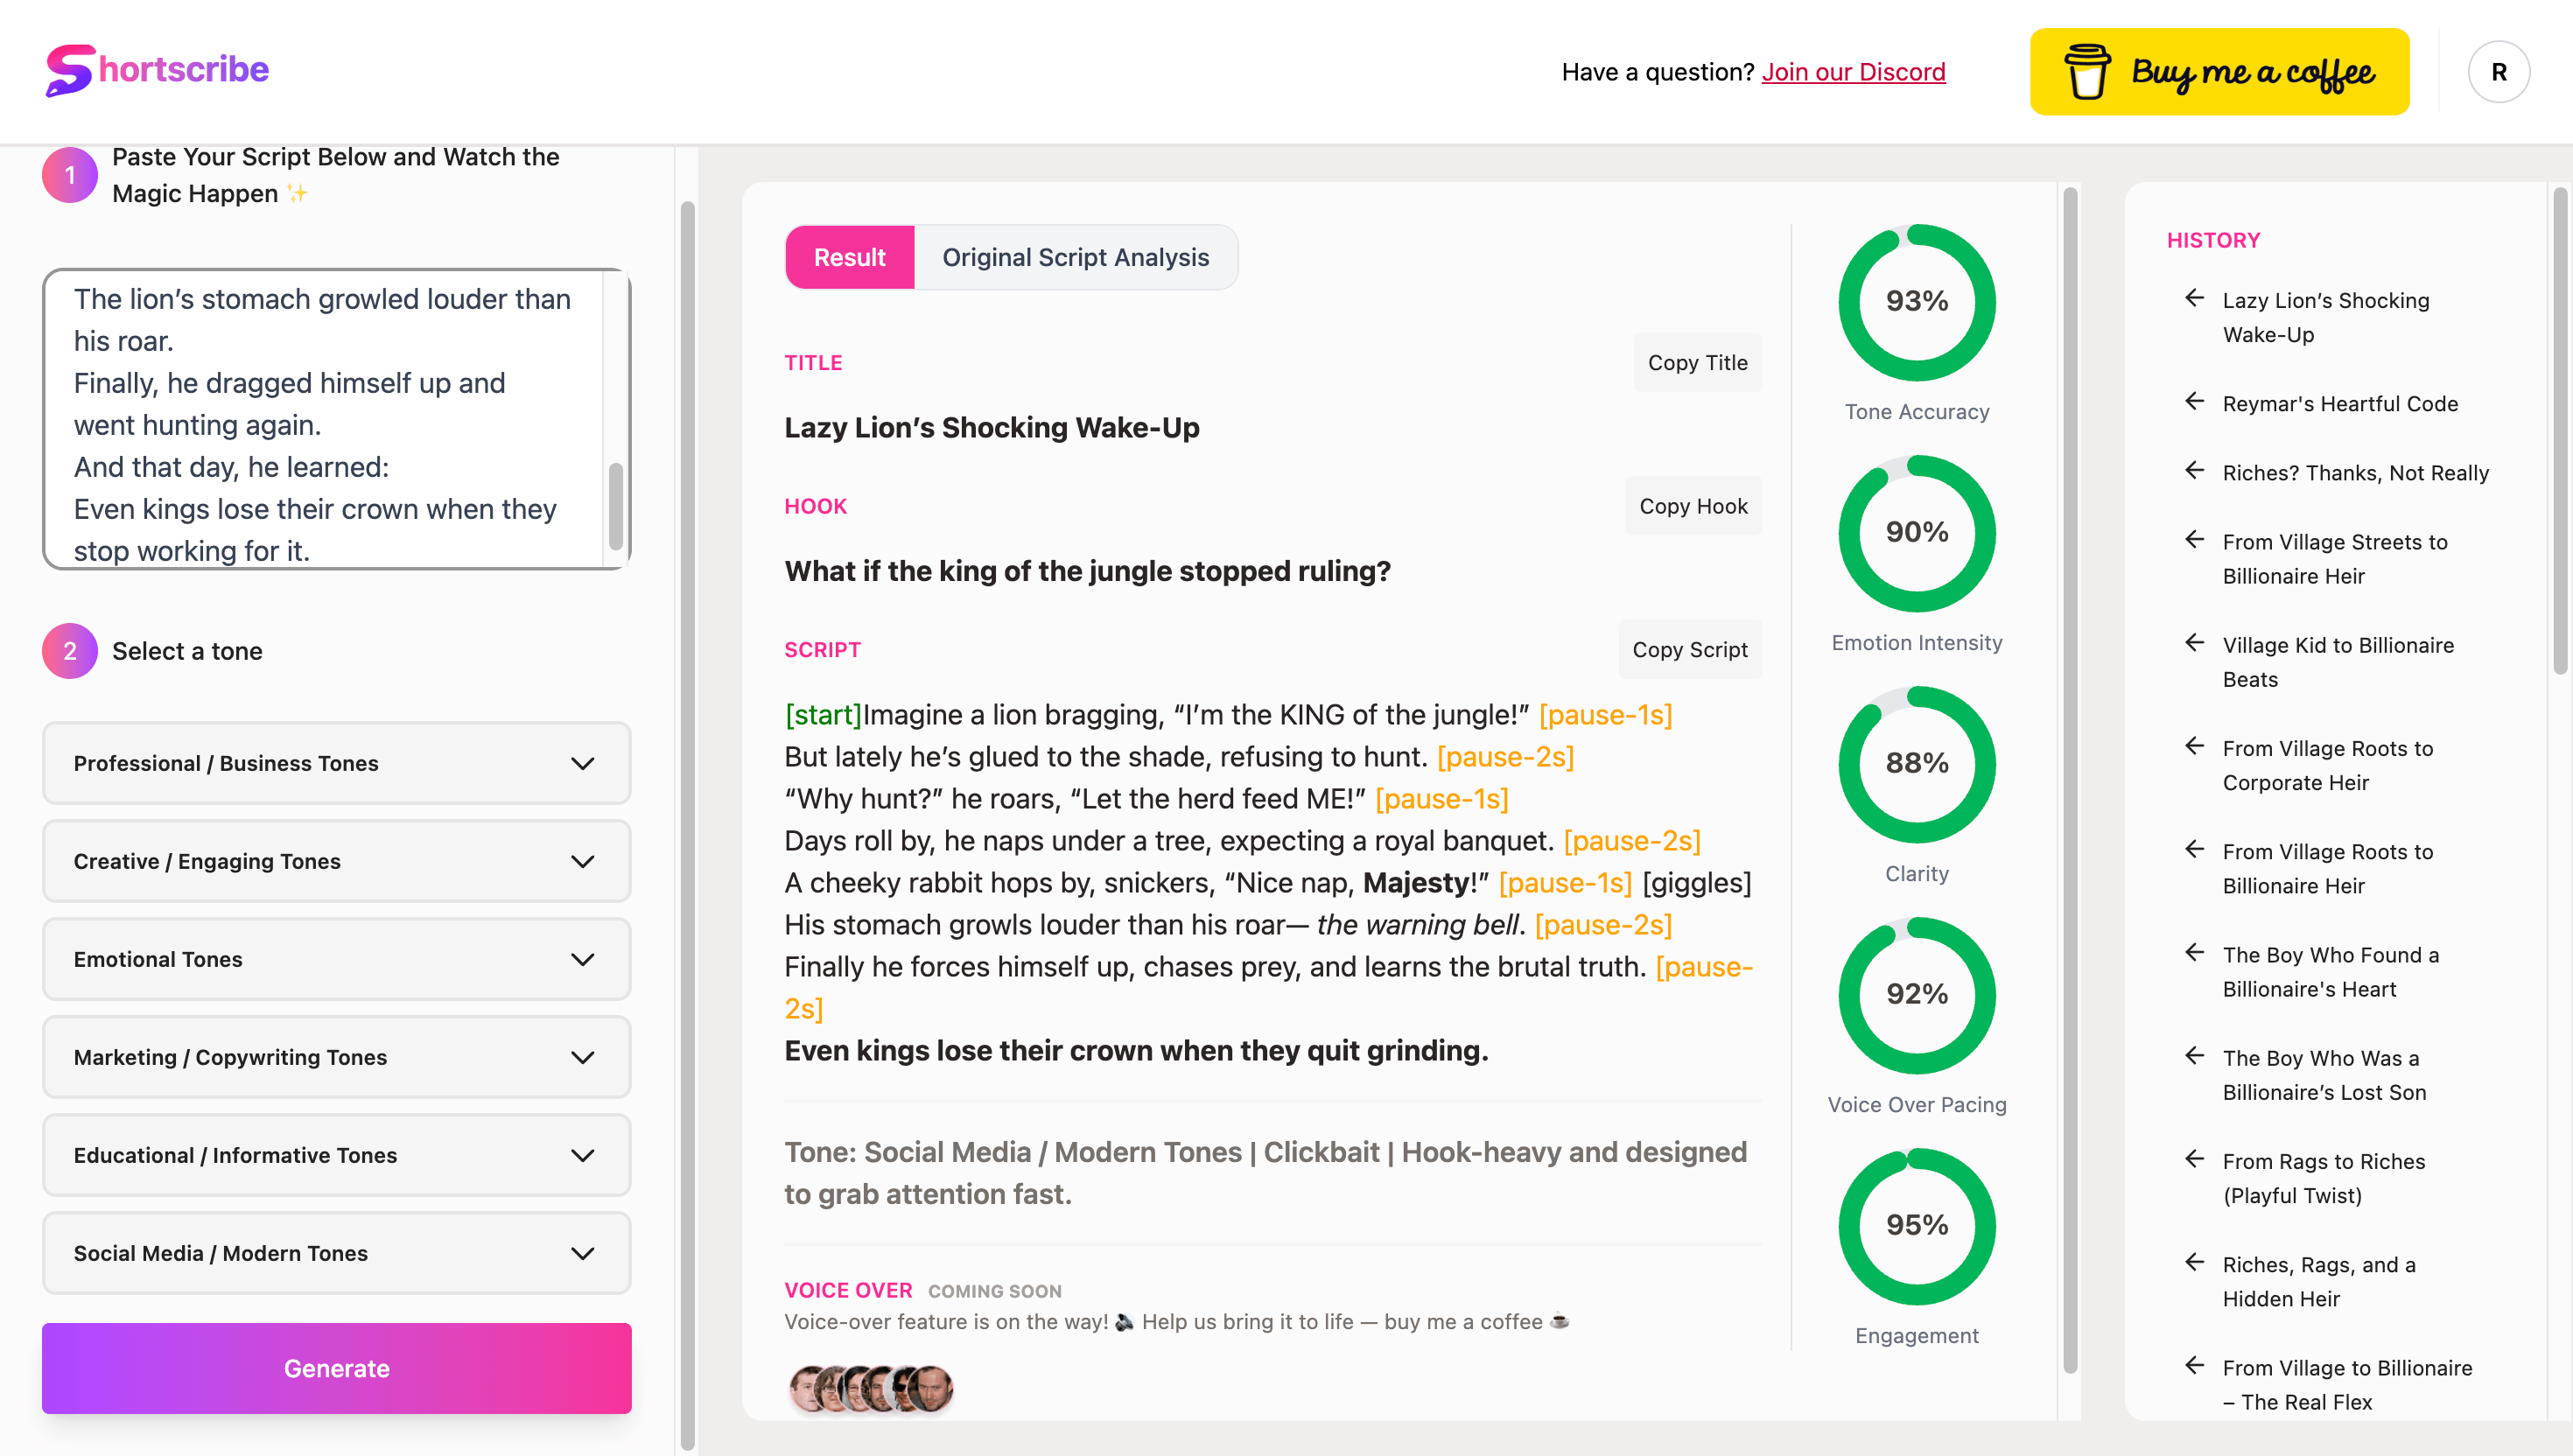The height and width of the screenshot is (1456, 2573).
Task: Expand Creative / Engaging Tones dropdown
Action: coord(336,861)
